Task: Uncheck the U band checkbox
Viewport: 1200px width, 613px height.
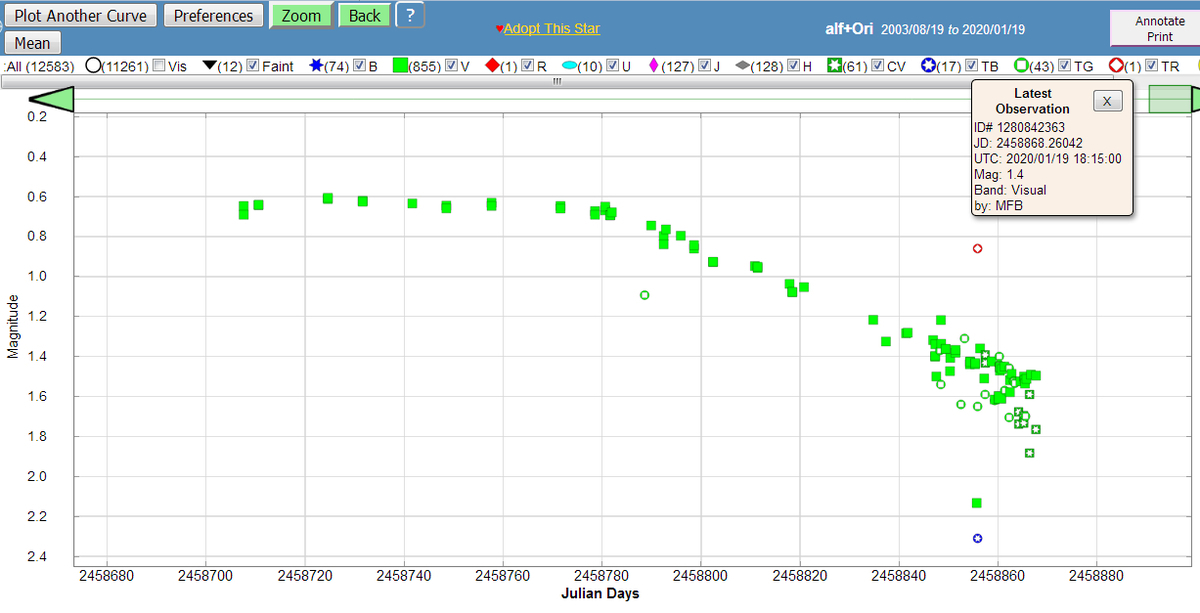Action: pos(613,66)
